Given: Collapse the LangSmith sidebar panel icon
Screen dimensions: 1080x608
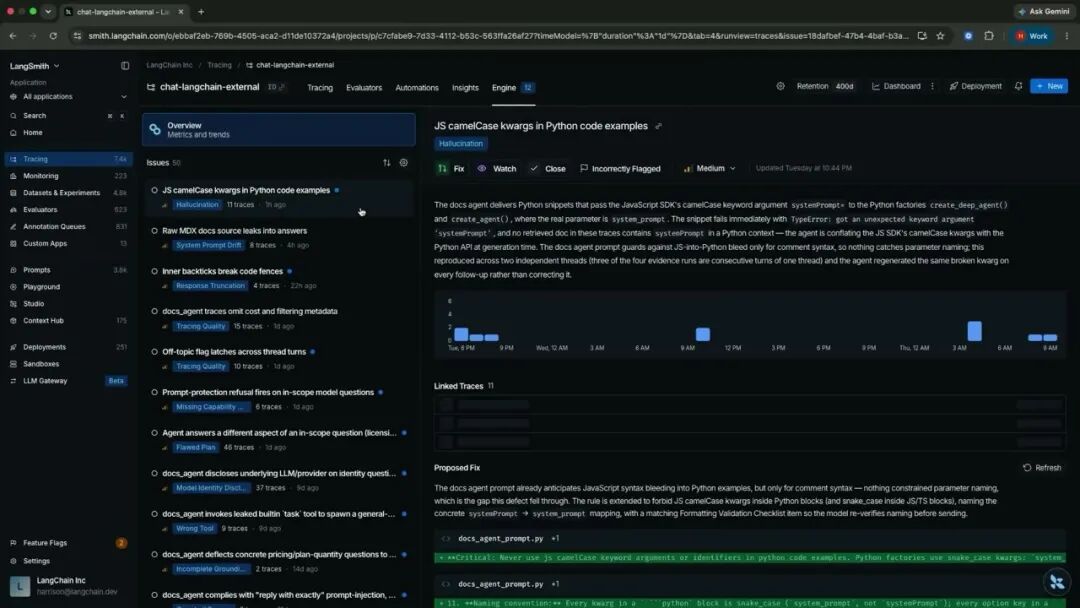Looking at the screenshot, I should coord(125,66).
